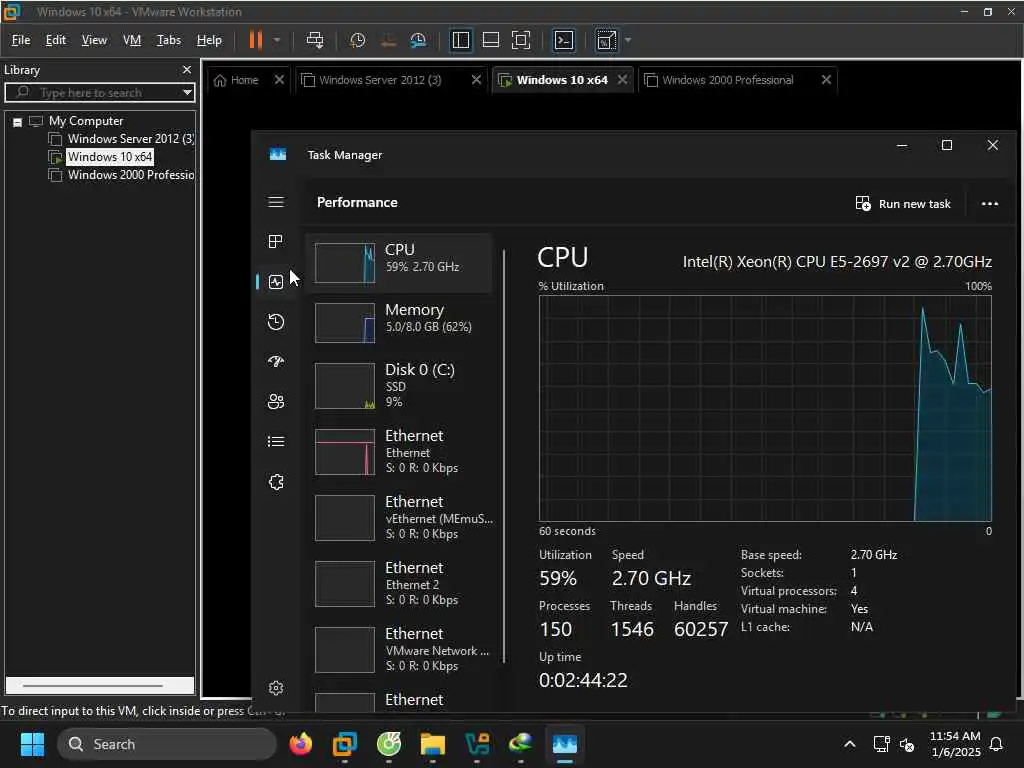Open File Explorer from the taskbar
This screenshot has width=1024, height=768.
coord(432,744)
